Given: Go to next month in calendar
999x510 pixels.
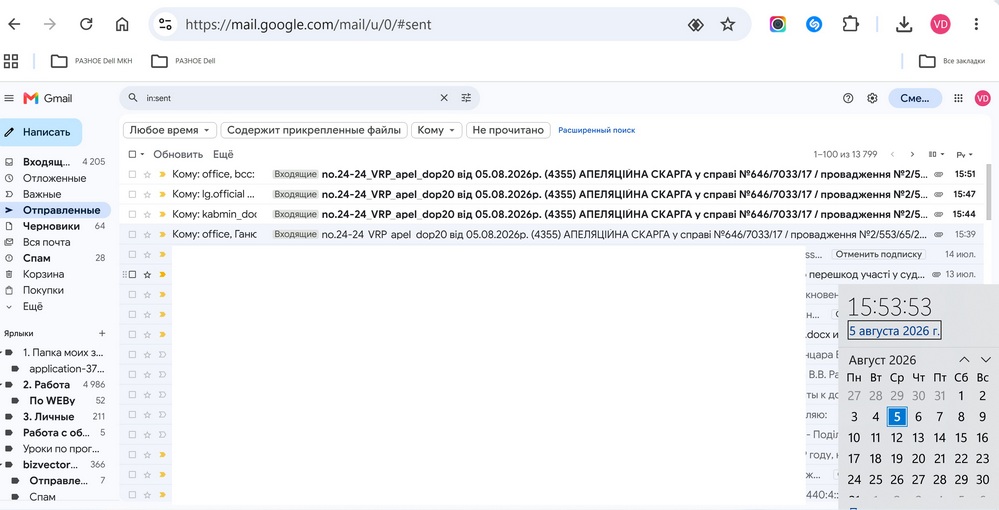Looking at the screenshot, I should [x=986, y=360].
